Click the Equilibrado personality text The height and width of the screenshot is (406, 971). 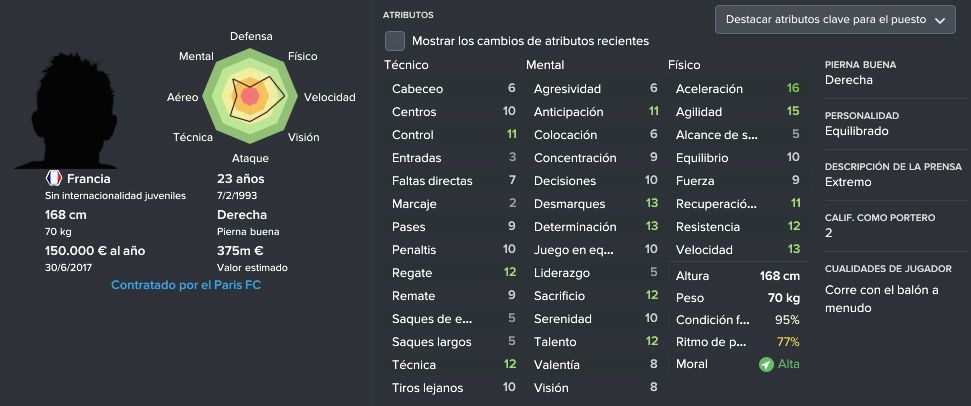tap(856, 131)
